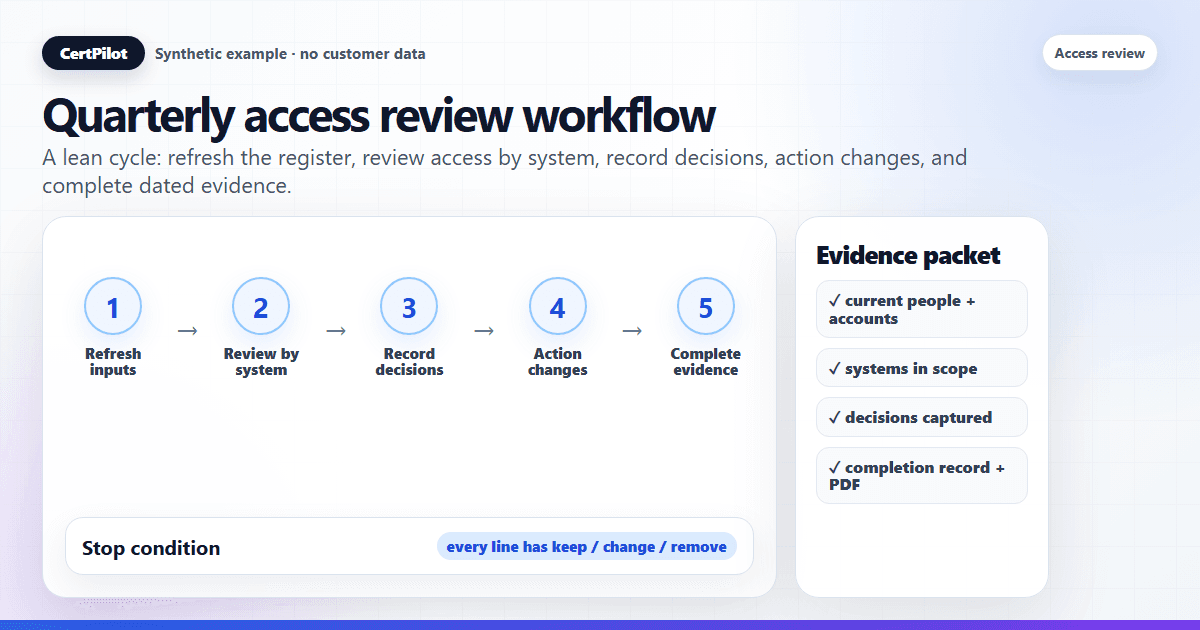
Task: Click the 'completion record + PDF' checklist item
Action: tap(921, 475)
